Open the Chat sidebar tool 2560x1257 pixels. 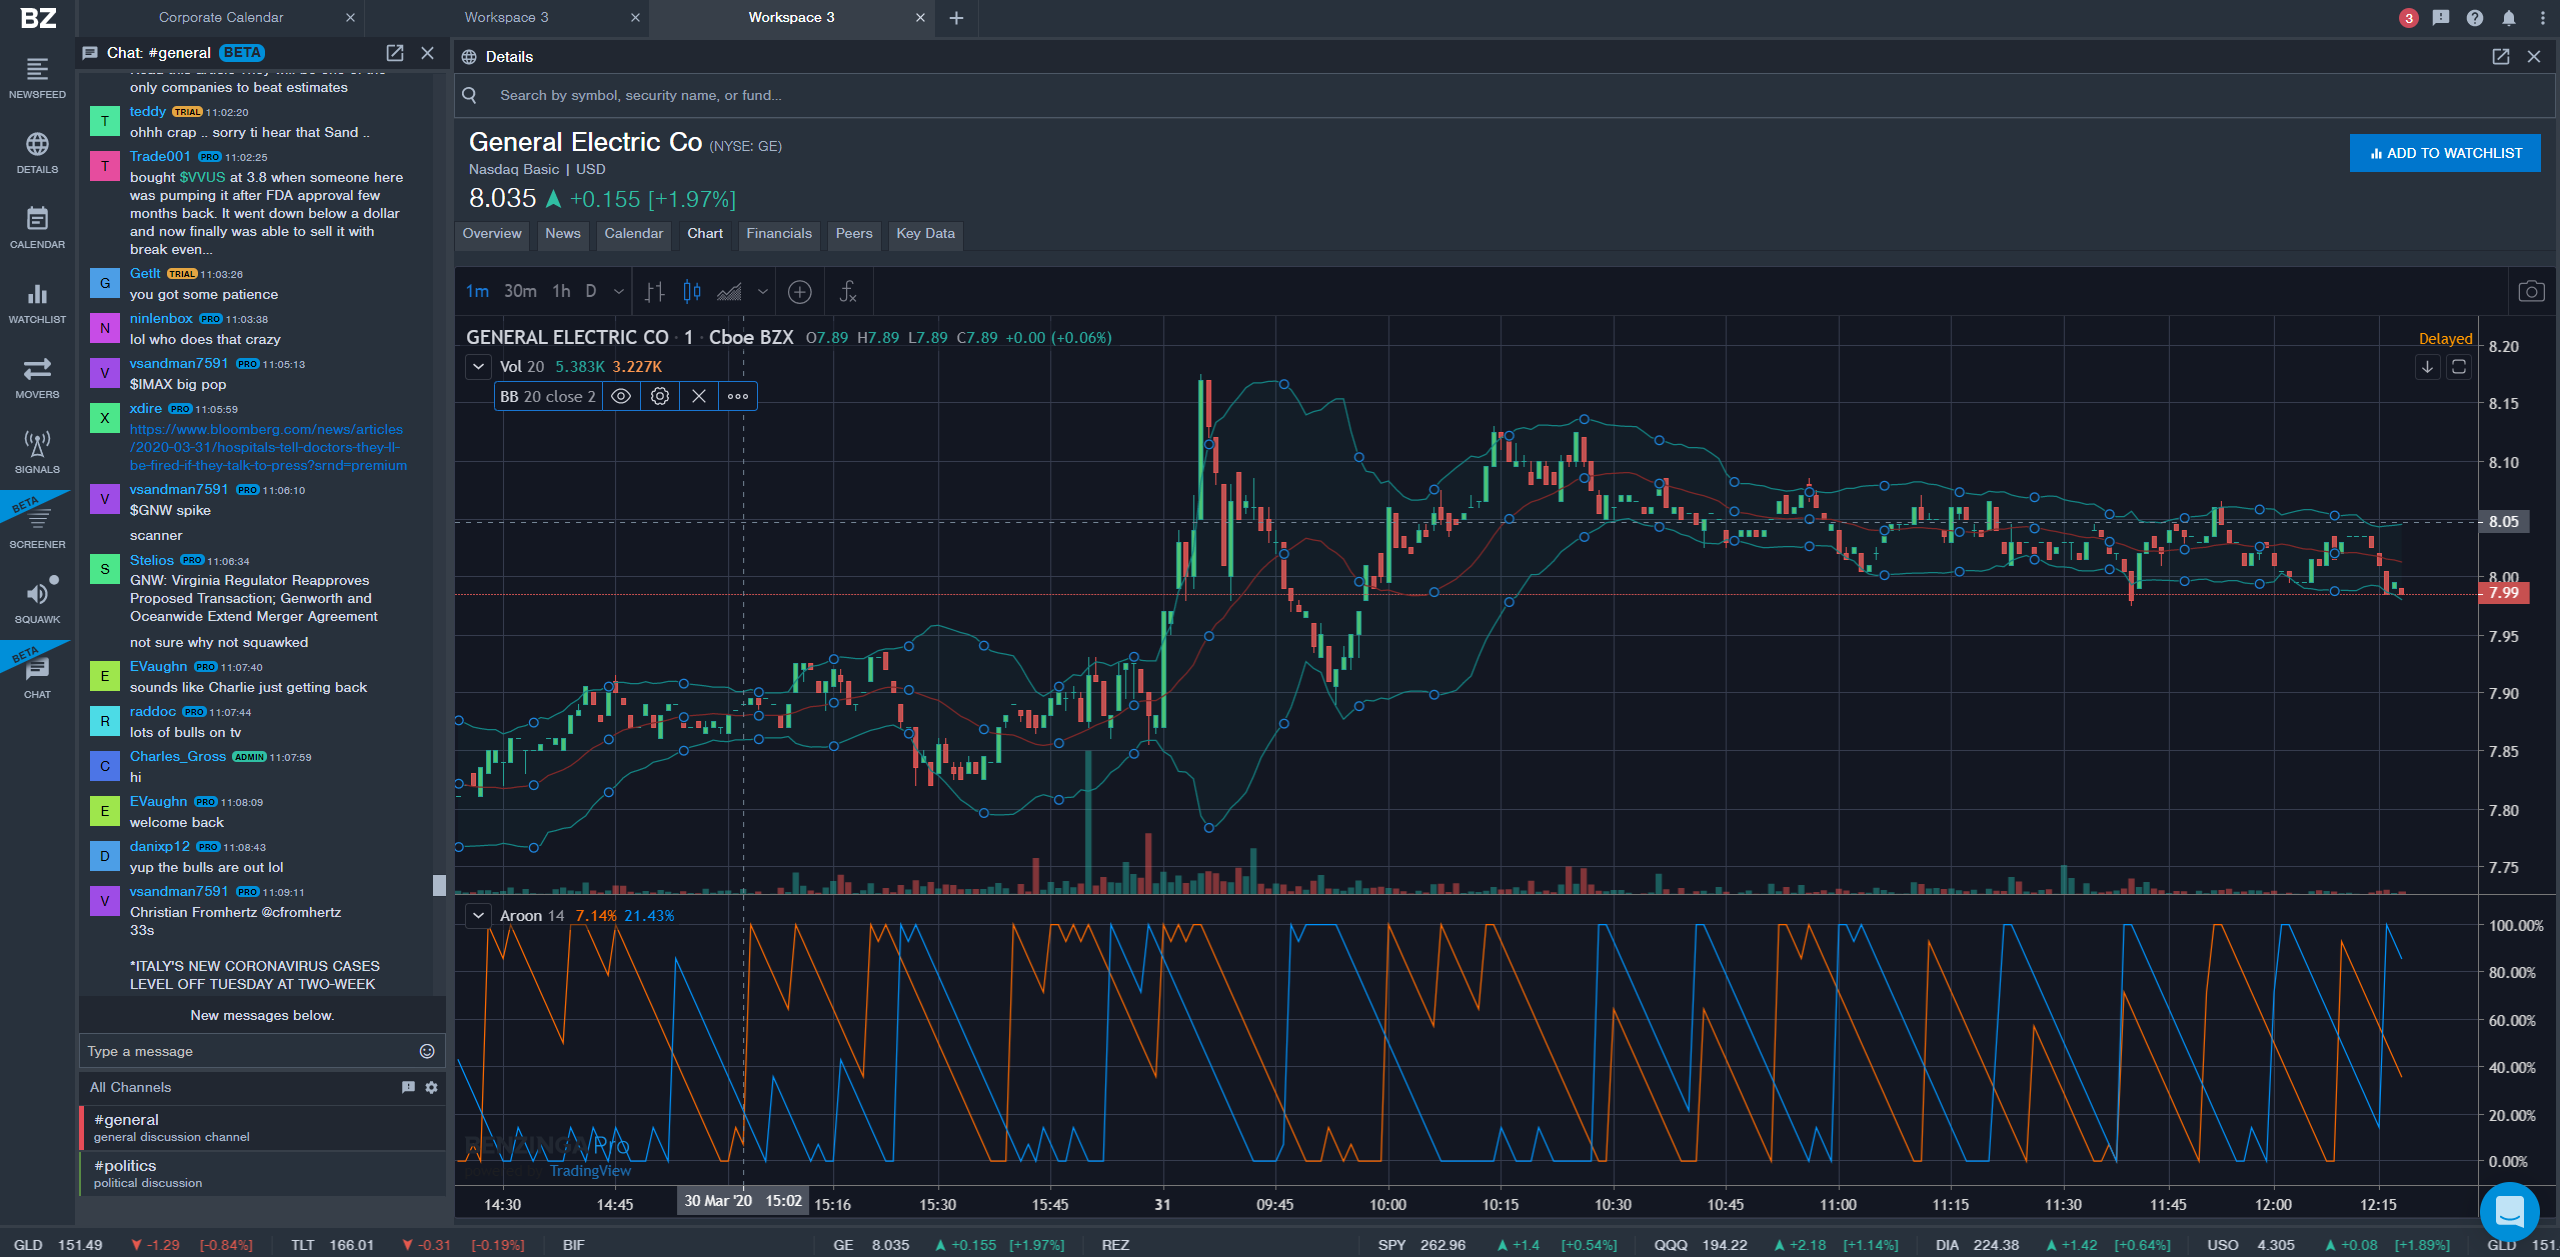(37, 678)
